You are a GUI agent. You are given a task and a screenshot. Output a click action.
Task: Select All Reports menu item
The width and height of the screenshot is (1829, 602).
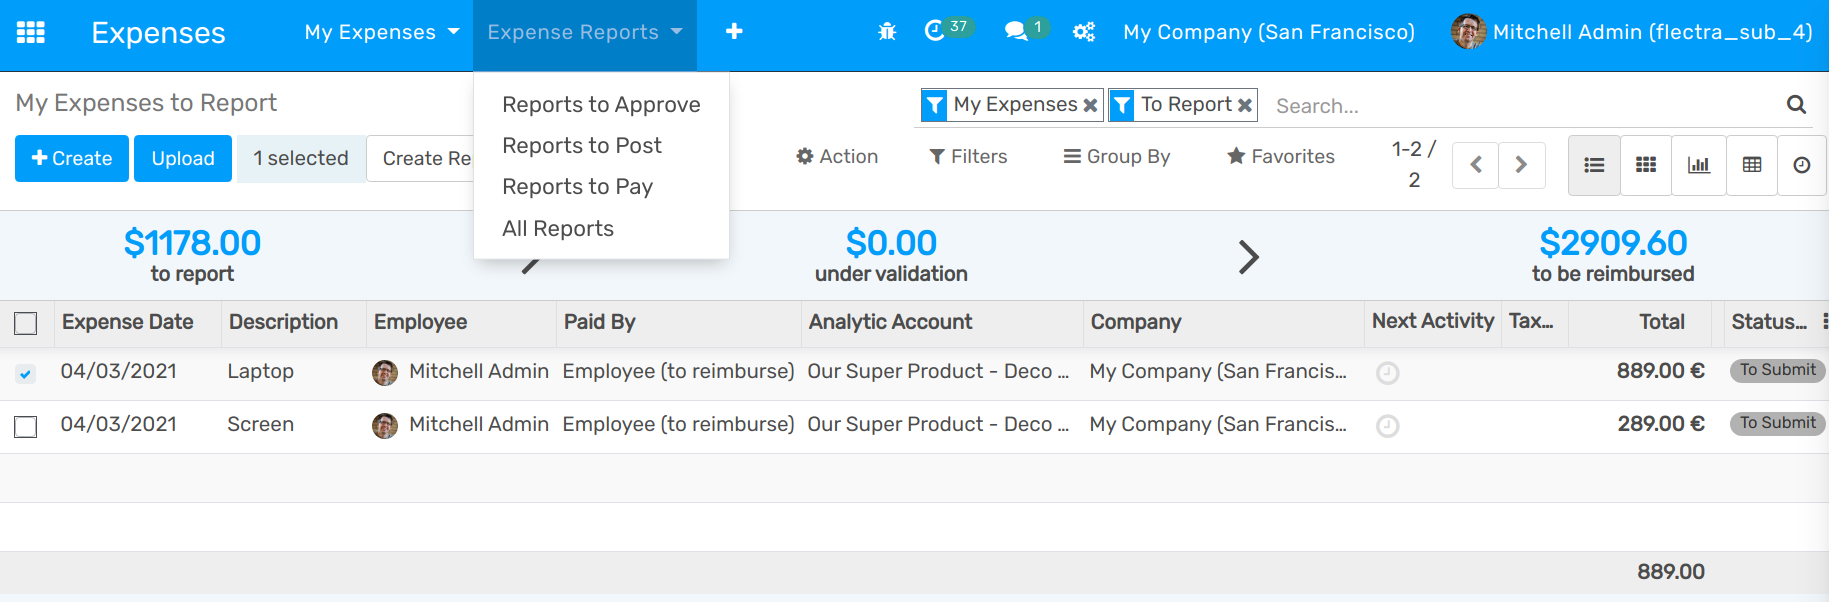tap(601, 228)
